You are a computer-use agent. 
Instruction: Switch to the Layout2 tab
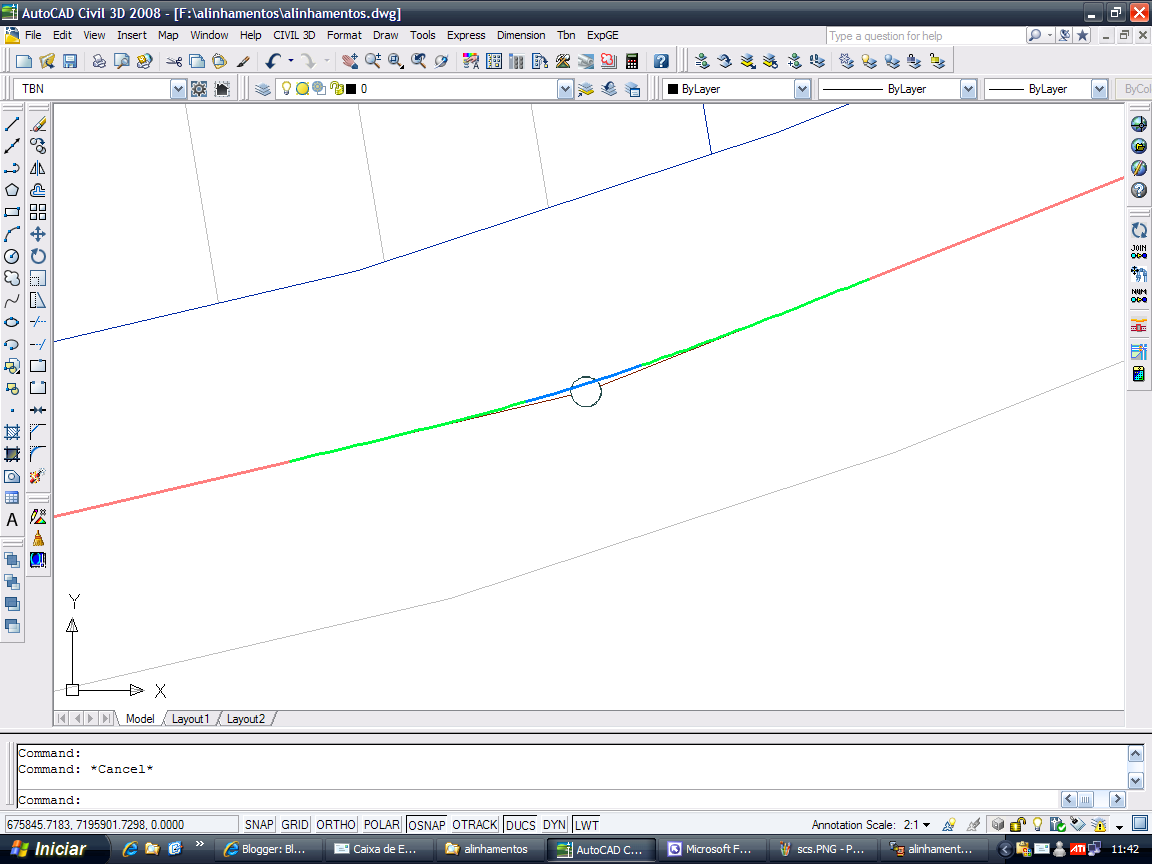tap(245, 719)
